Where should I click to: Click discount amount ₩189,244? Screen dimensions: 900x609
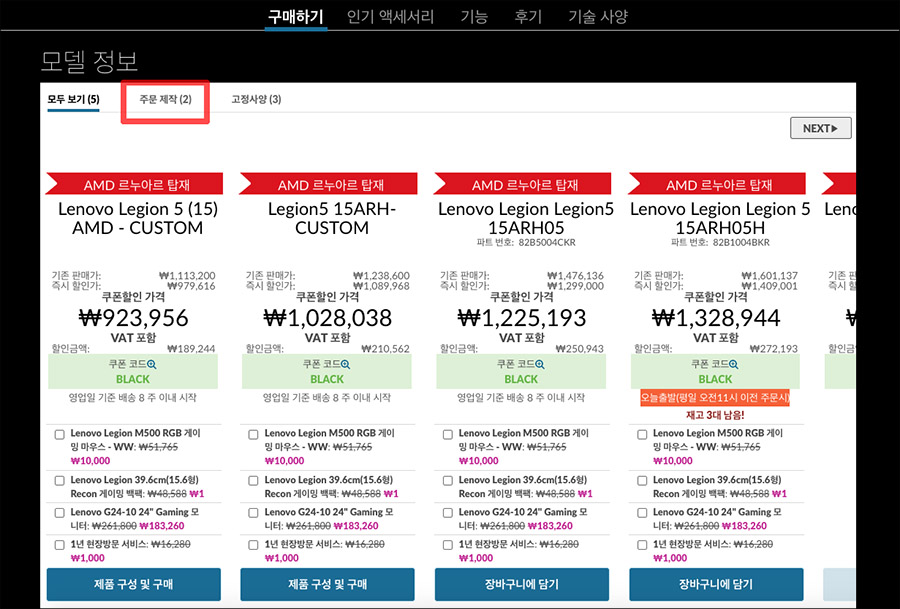(191, 349)
